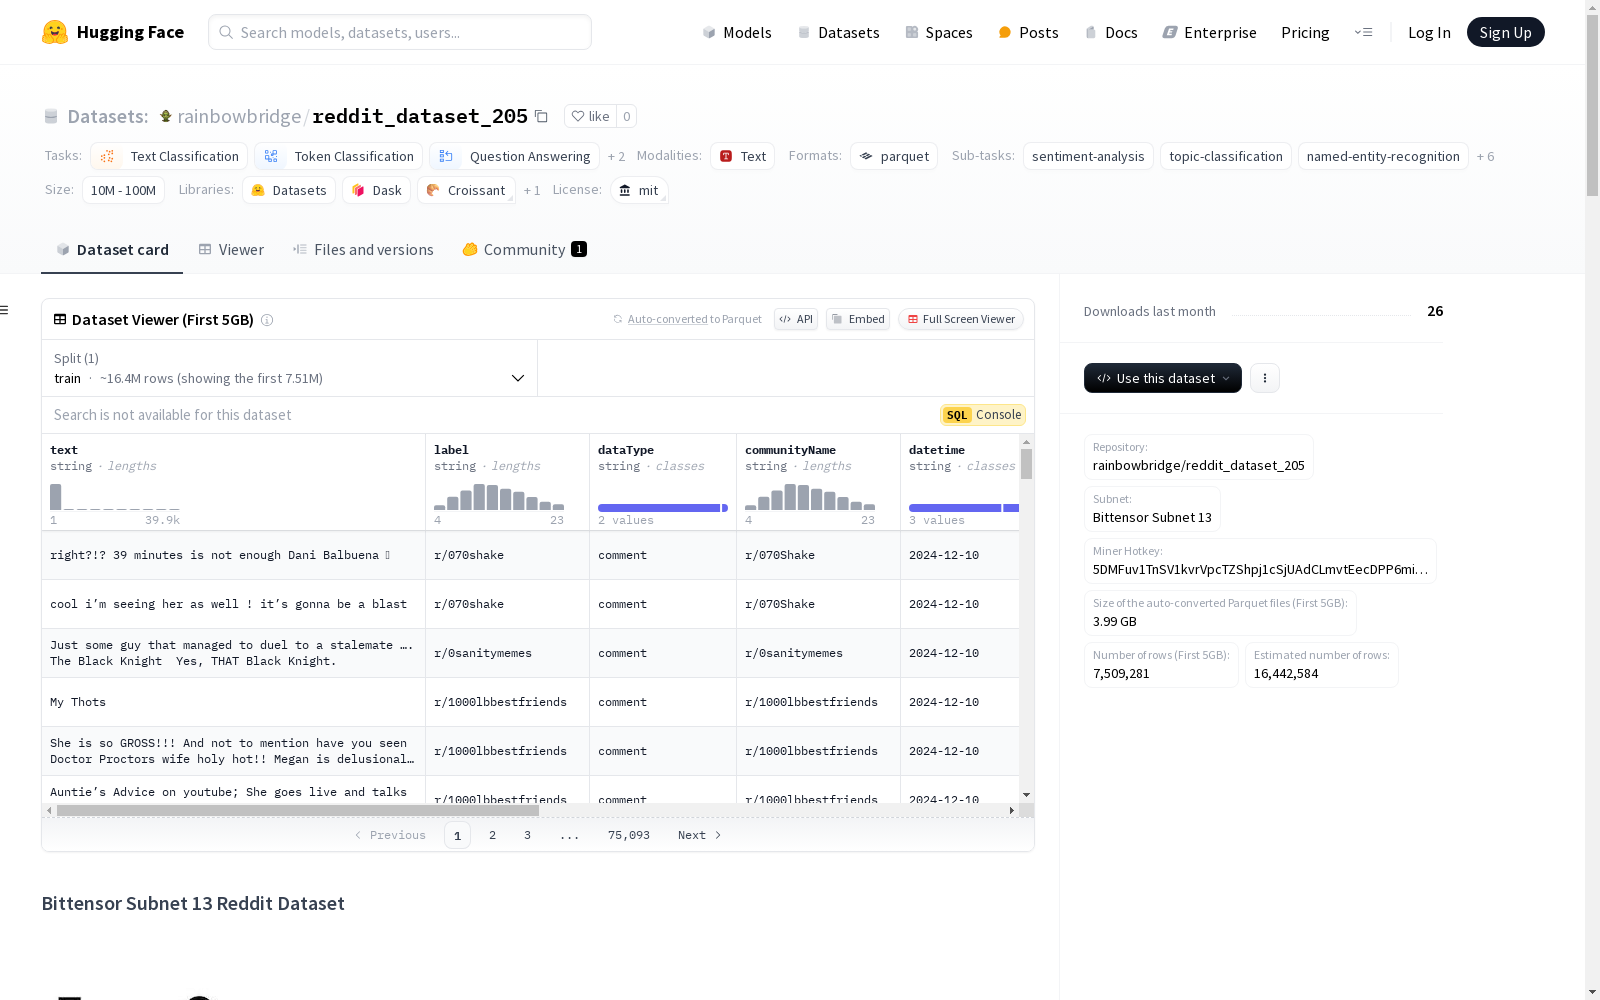Click the 'My Thots' text cell
This screenshot has width=1600, height=1000.
point(234,702)
